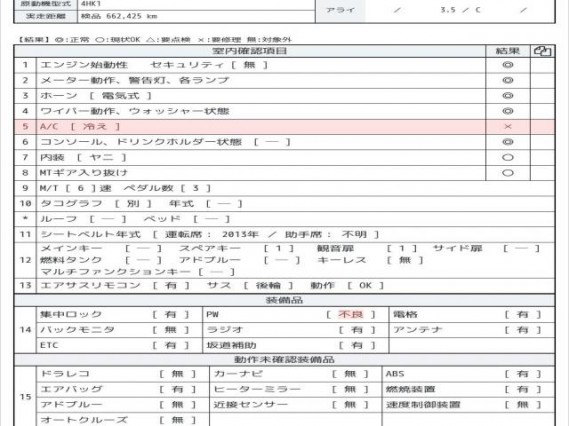Click the double-circle result for engine start

508,65
